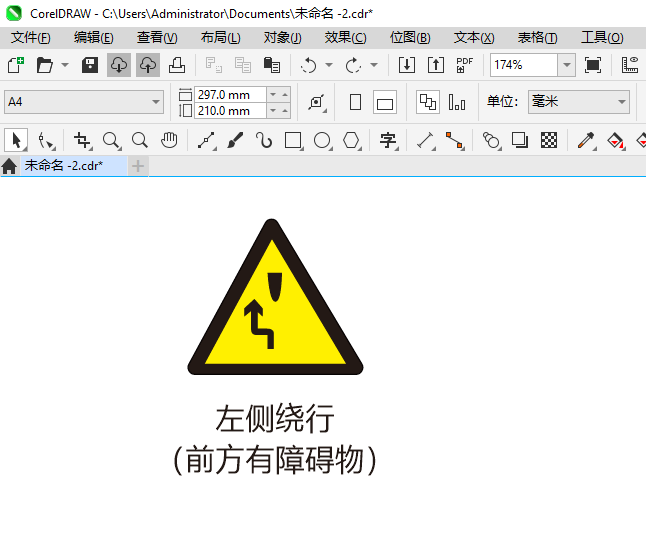The width and height of the screenshot is (646, 551).
Task: Select the Text 字 tool
Action: tap(389, 141)
